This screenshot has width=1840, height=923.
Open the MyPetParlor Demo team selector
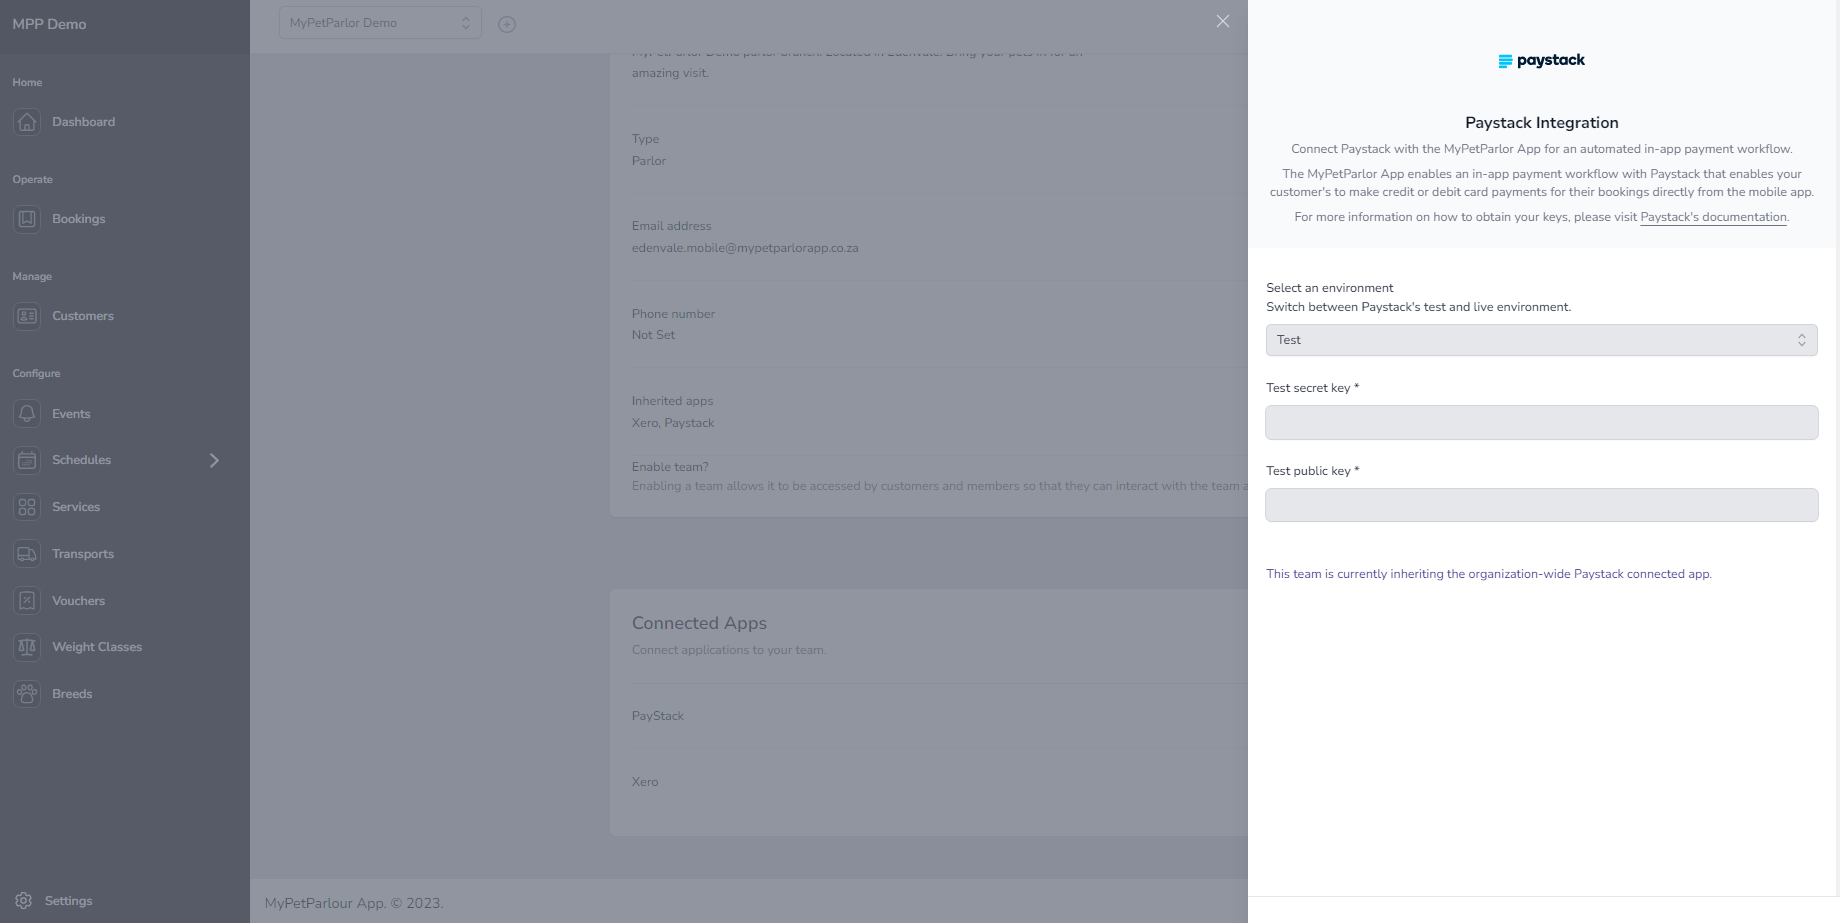coord(380,22)
